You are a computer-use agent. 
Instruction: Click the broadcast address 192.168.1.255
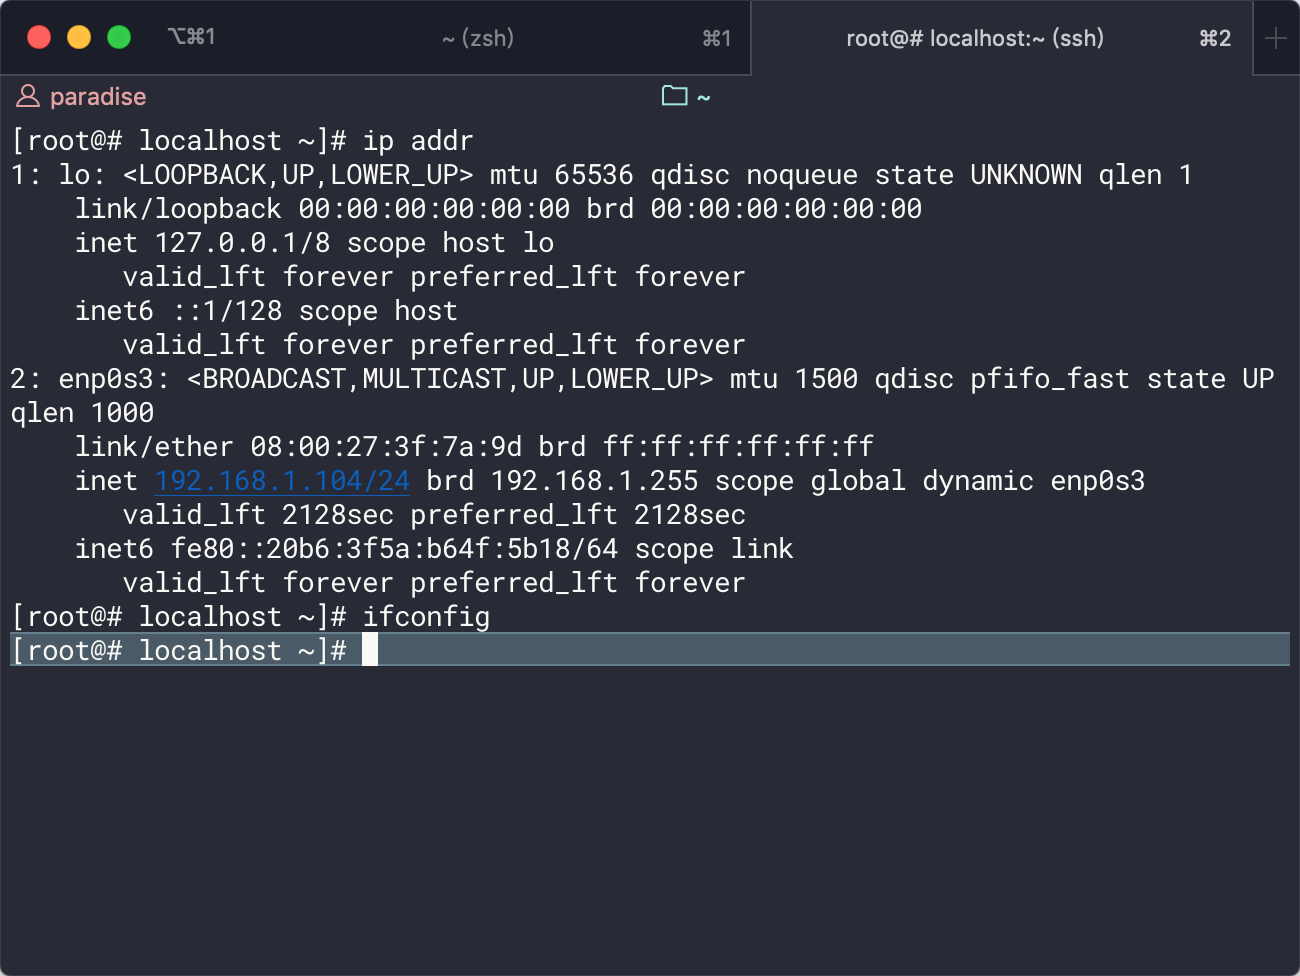(594, 481)
